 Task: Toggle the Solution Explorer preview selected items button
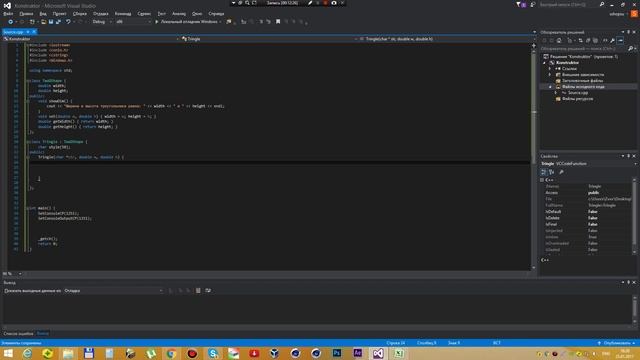coord(620,40)
